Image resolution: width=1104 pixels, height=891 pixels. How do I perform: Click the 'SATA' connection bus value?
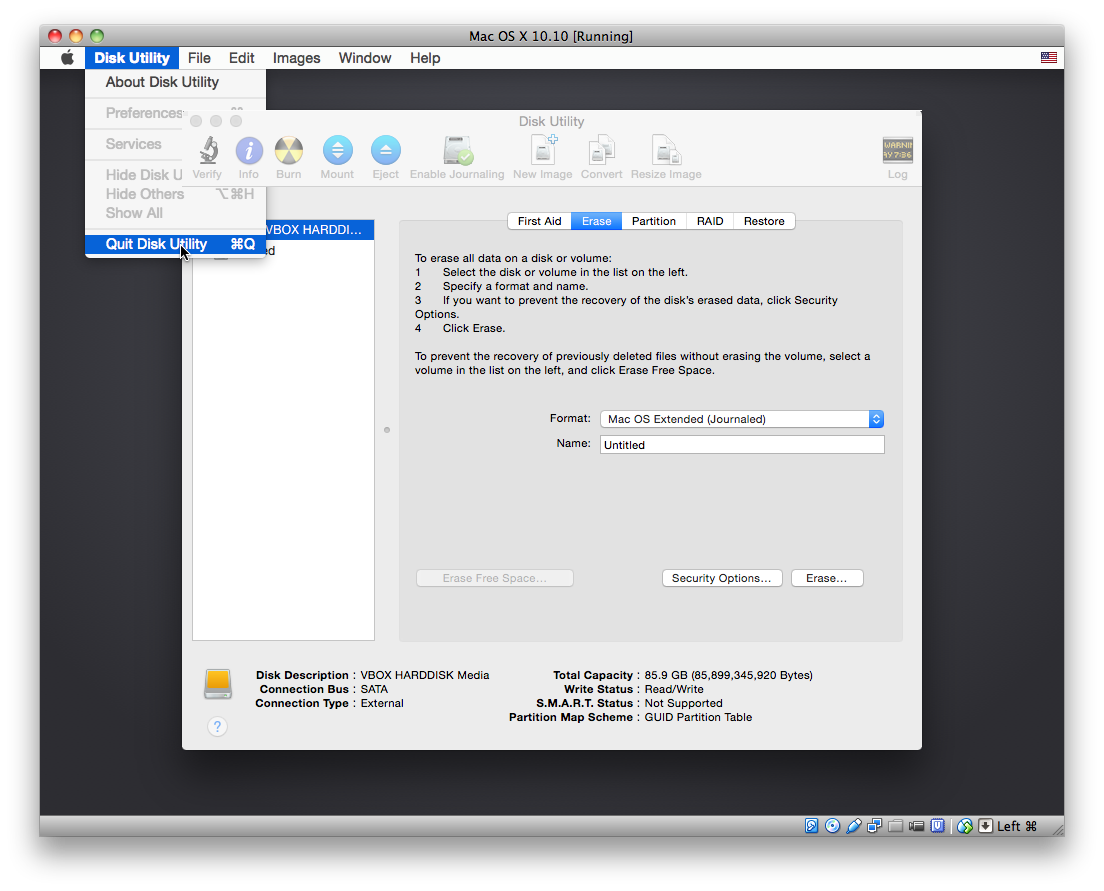pos(375,689)
